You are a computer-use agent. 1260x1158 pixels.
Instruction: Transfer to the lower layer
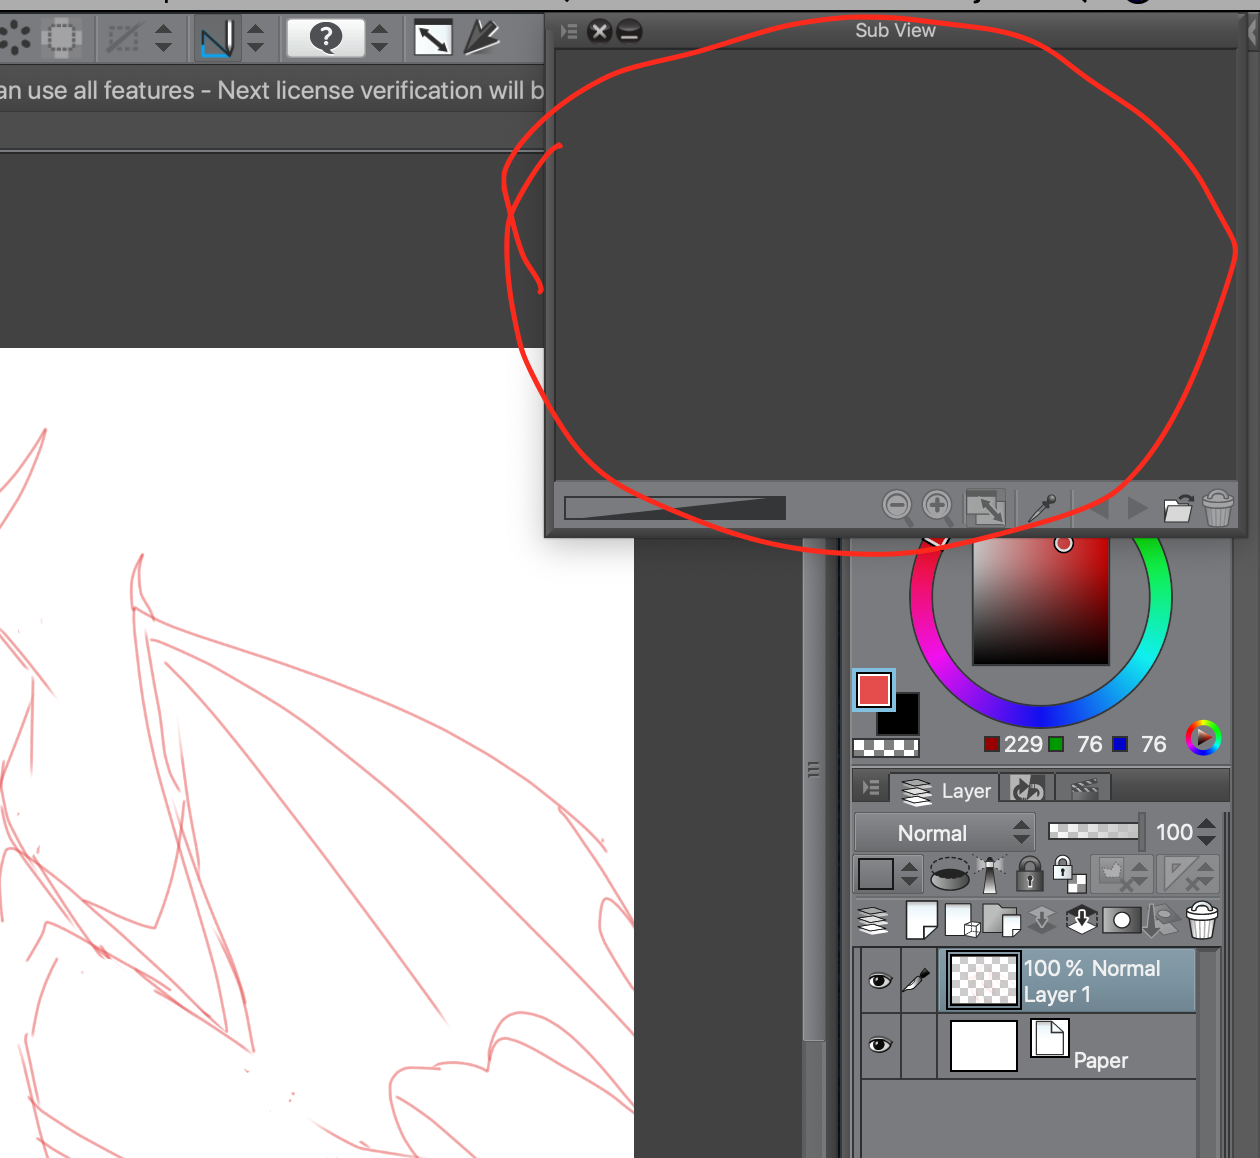(1042, 920)
